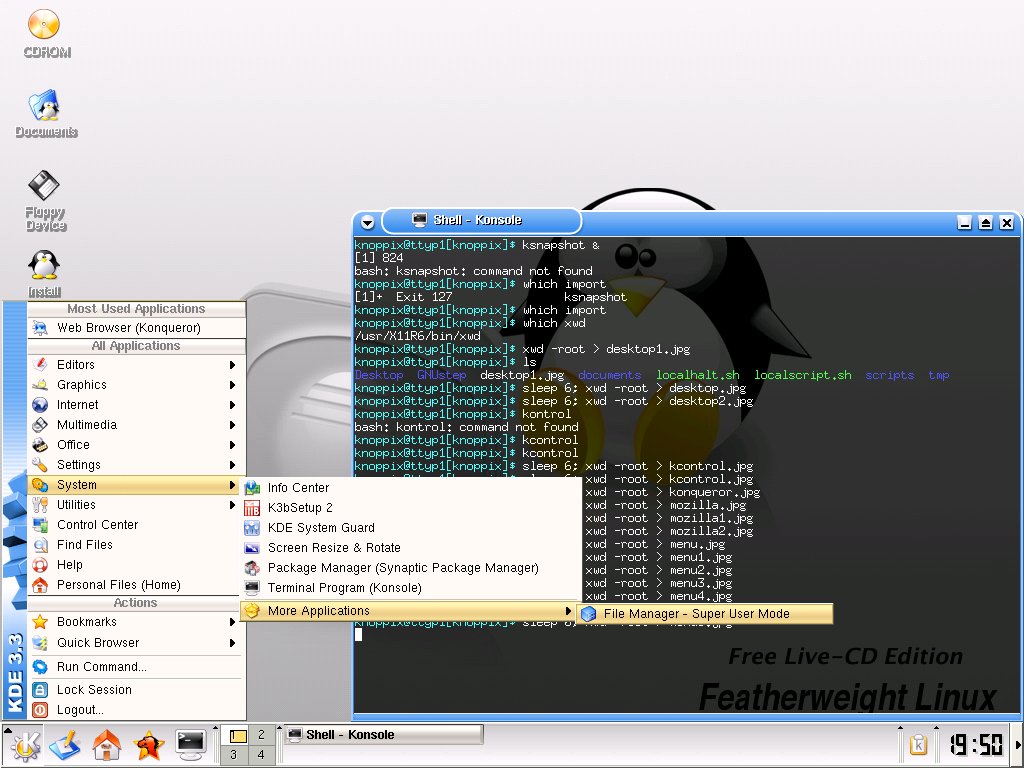Open the Documents desktop folder icon
The width and height of the screenshot is (1024, 768).
click(44, 105)
